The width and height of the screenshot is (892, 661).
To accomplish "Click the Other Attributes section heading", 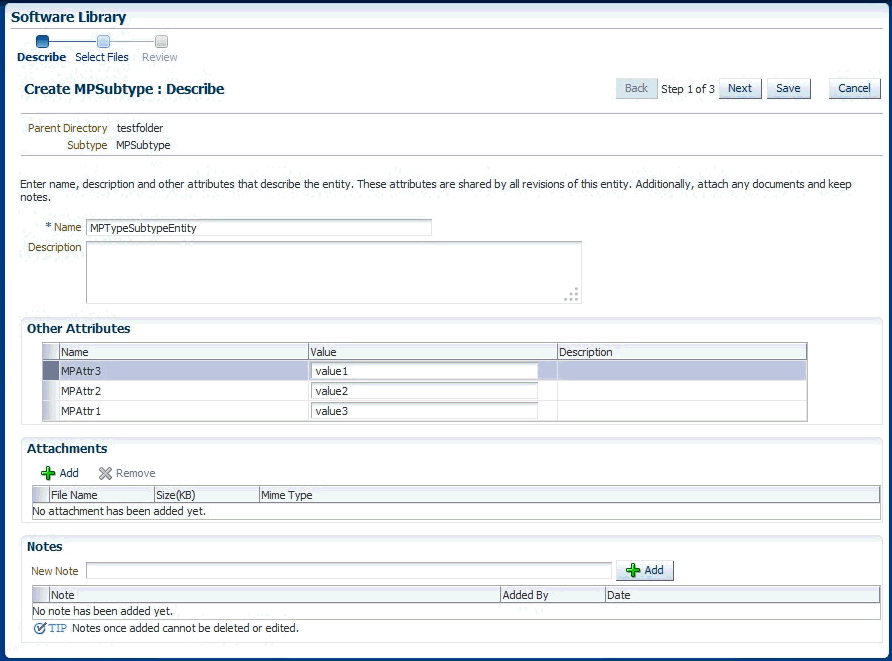I will pos(79,328).
